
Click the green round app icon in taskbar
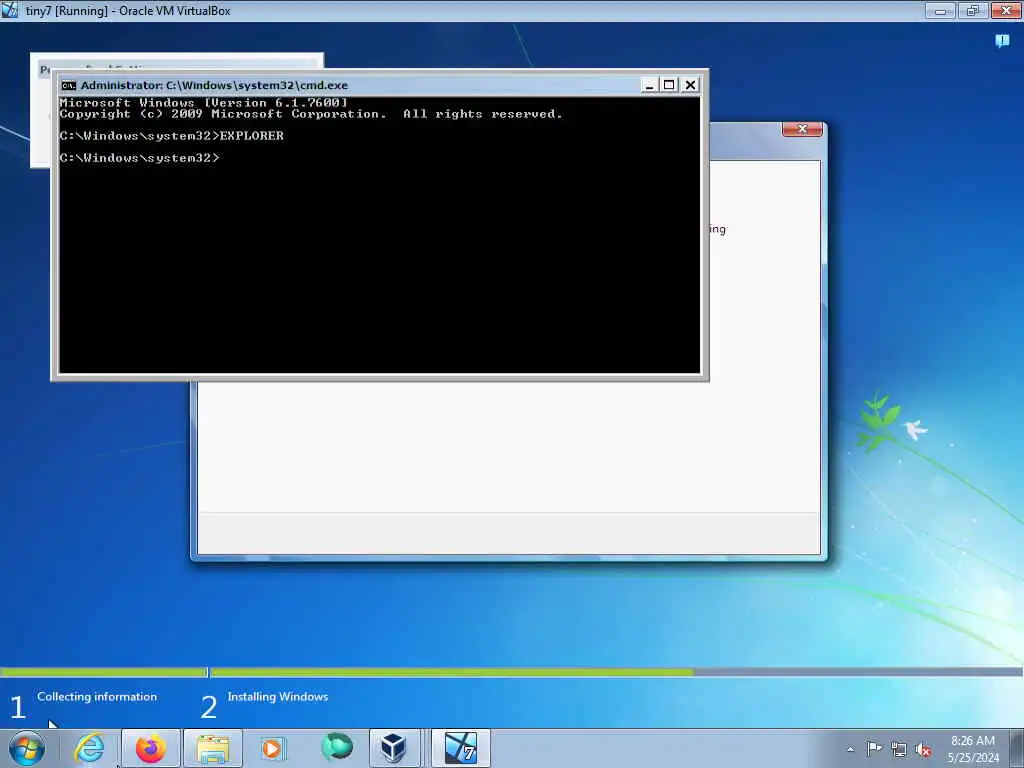[x=336, y=747]
